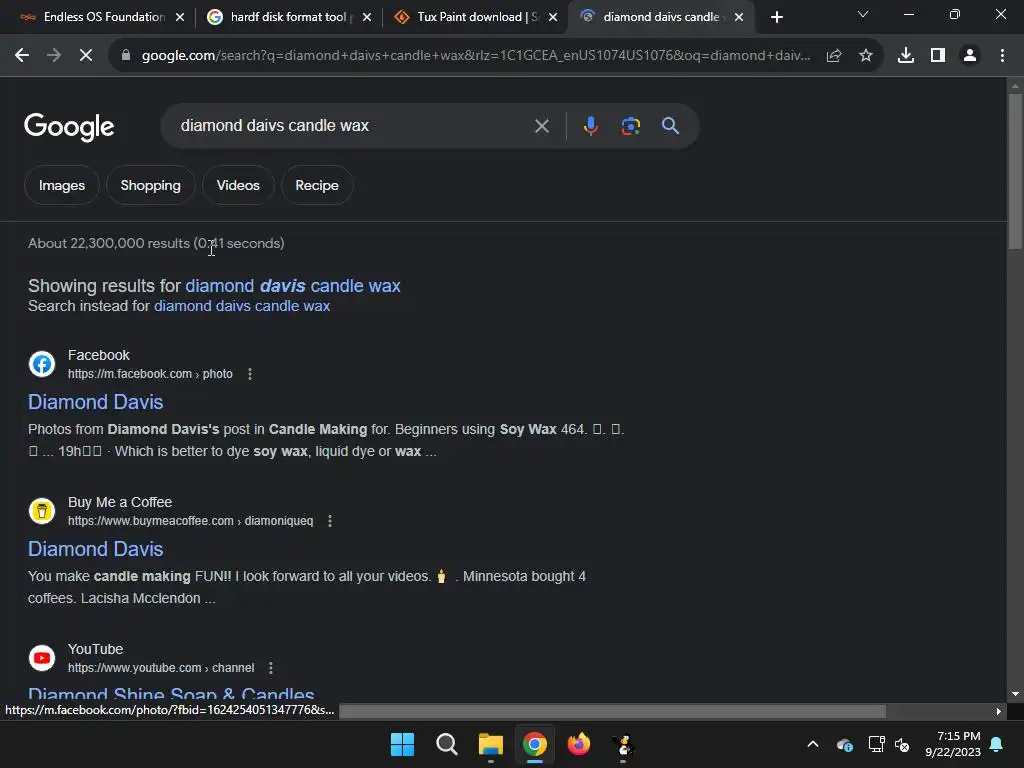Click muted volume tray icon
Screen dimensions: 1024x768
pyautogui.click(x=902, y=744)
